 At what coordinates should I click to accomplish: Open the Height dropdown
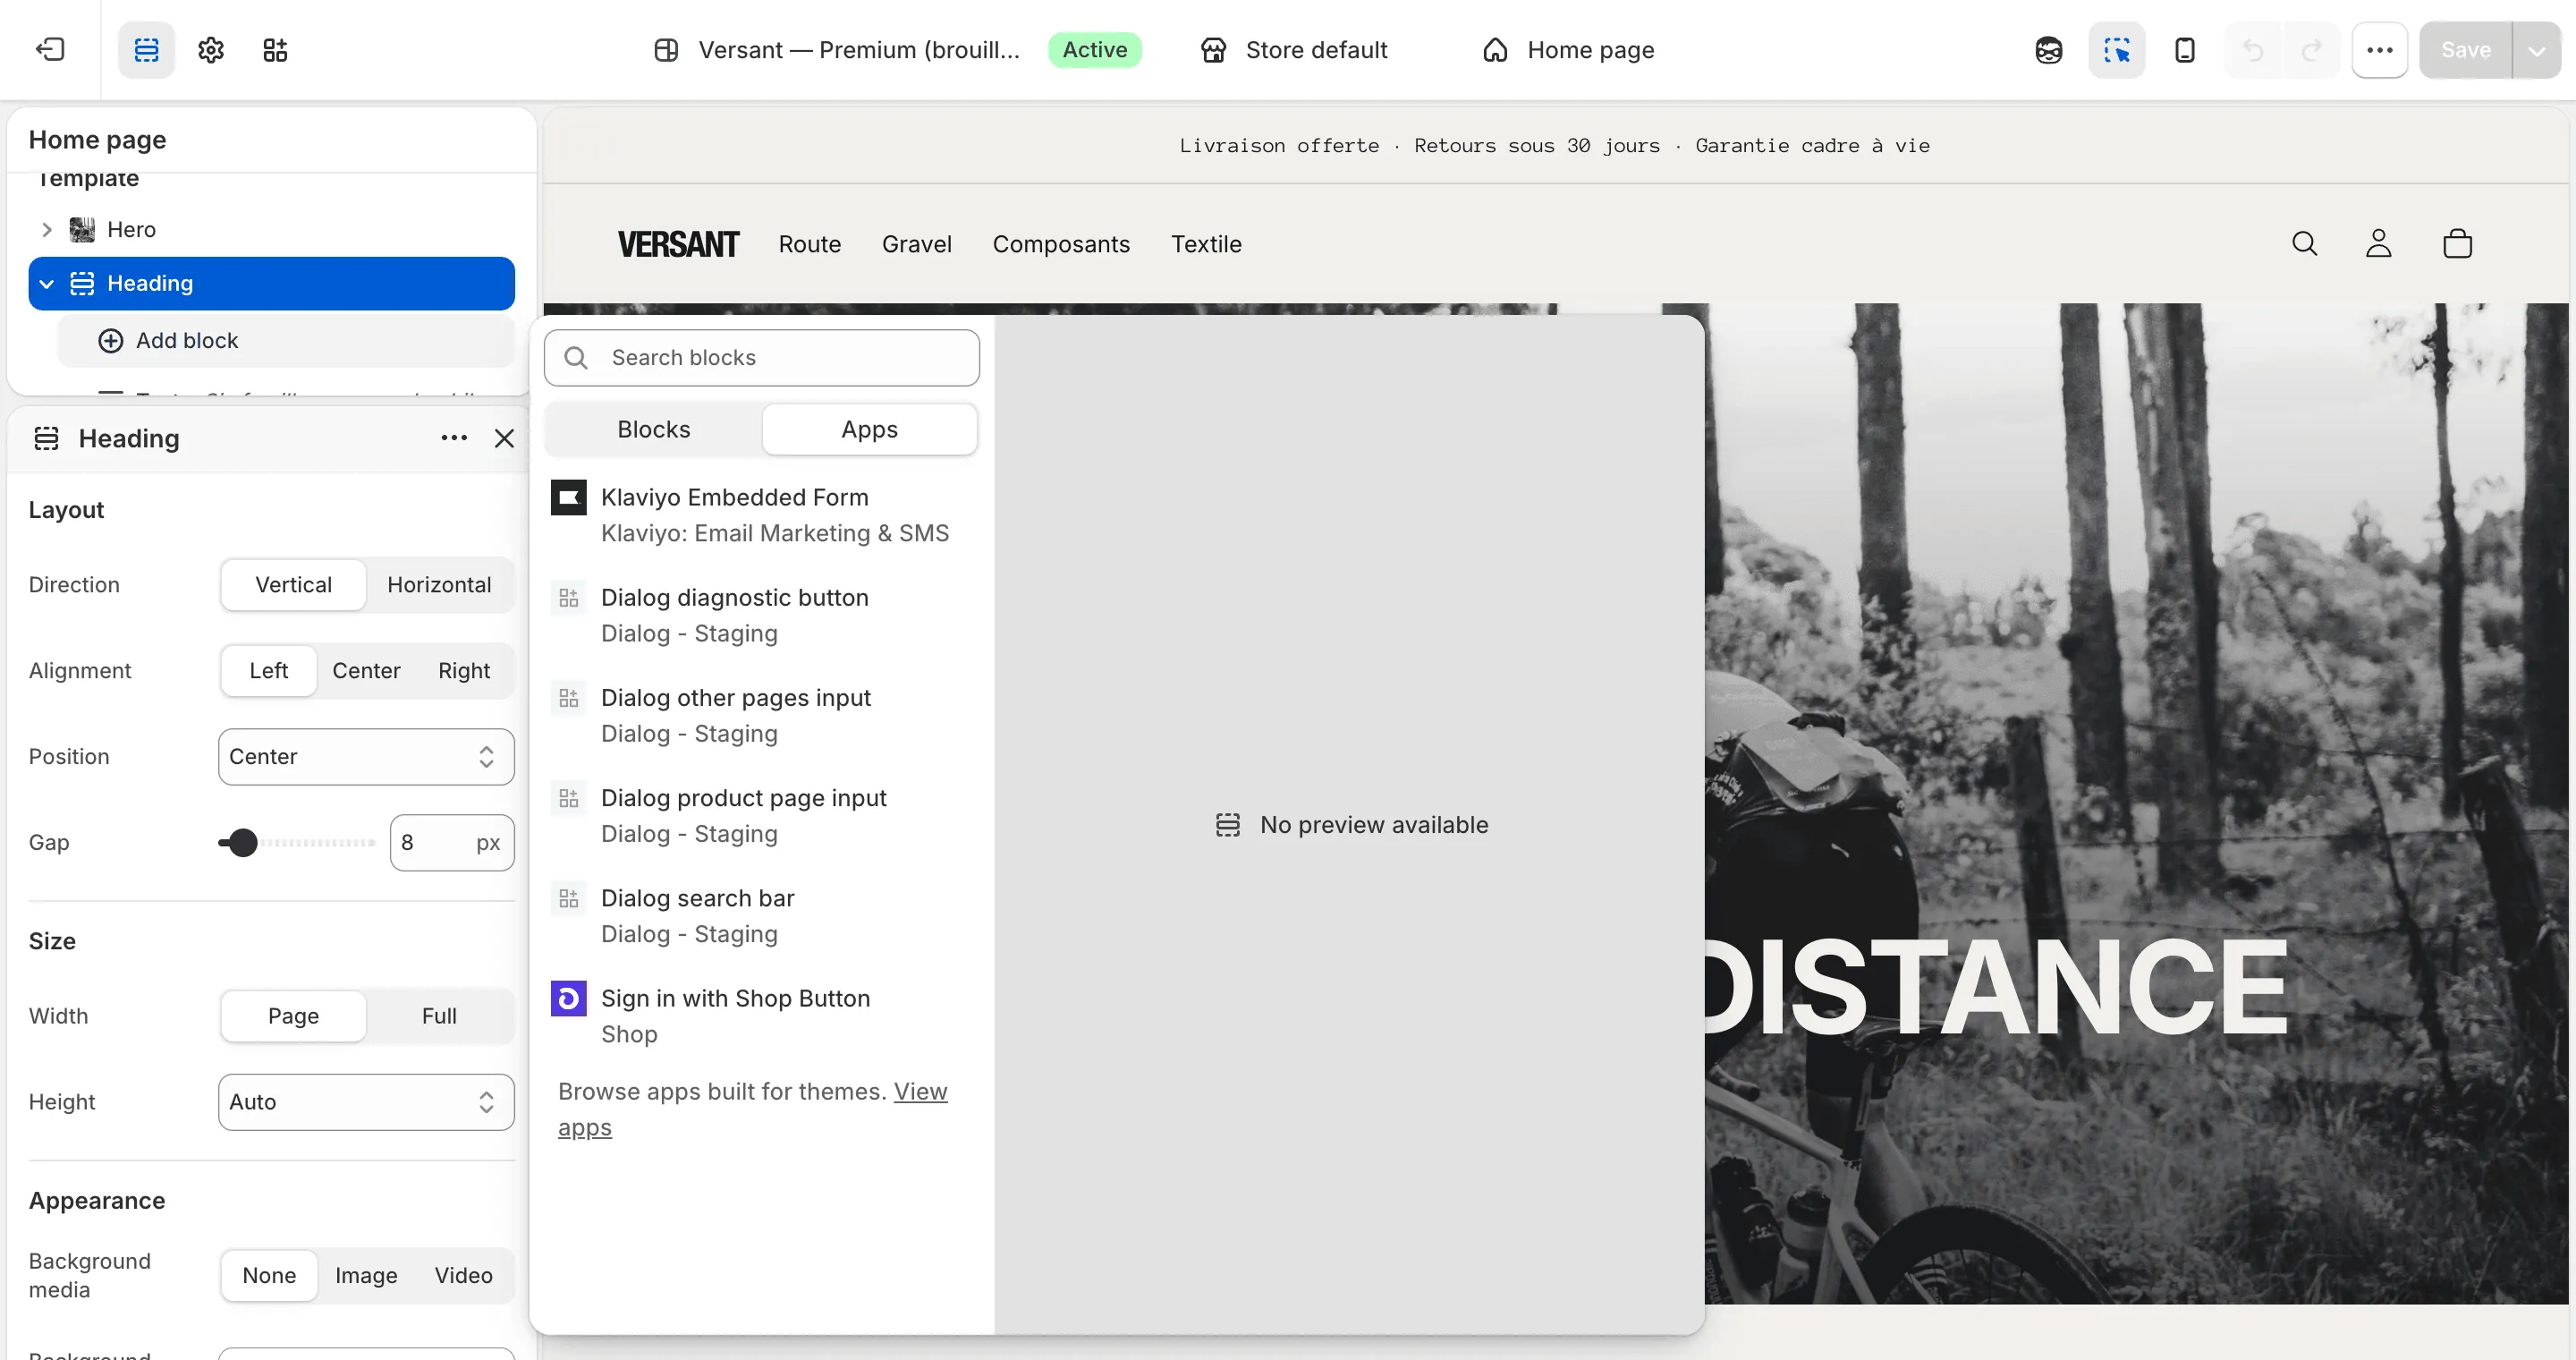point(366,1102)
